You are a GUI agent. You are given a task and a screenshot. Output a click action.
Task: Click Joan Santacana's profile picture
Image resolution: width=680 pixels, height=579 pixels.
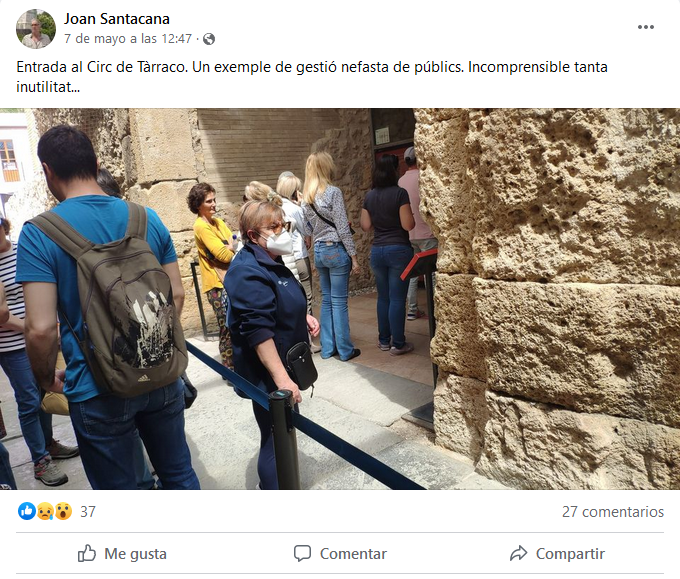[x=36, y=29]
